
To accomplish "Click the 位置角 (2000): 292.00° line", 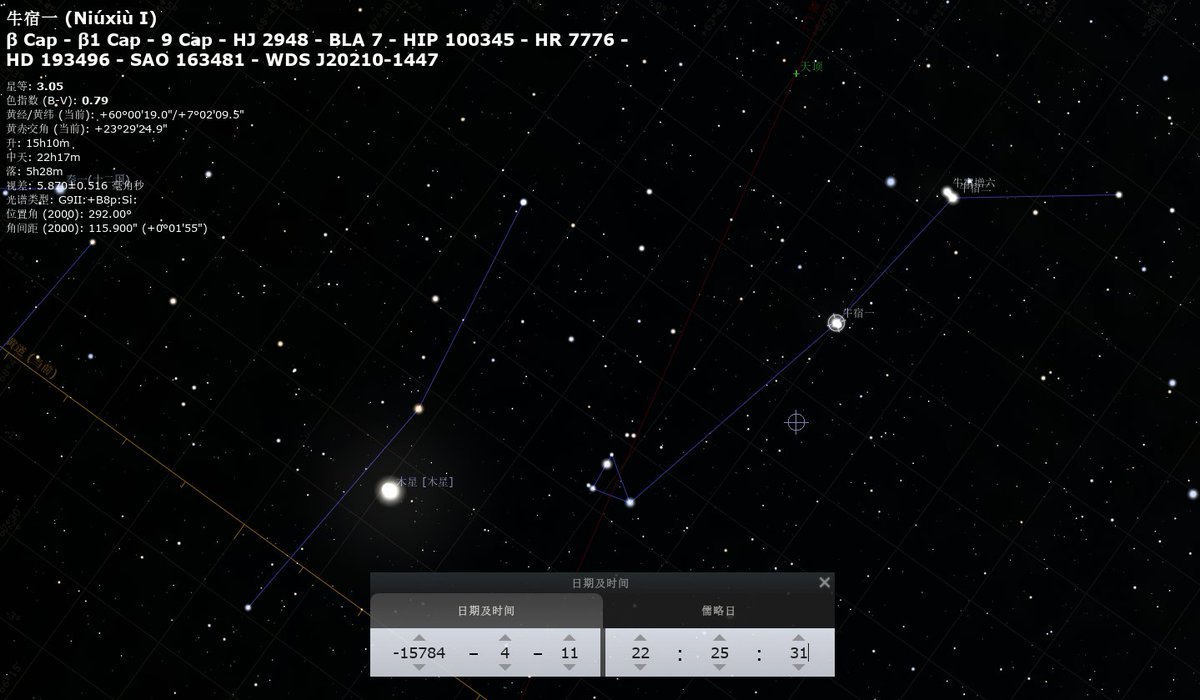I will pyautogui.click(x=69, y=213).
